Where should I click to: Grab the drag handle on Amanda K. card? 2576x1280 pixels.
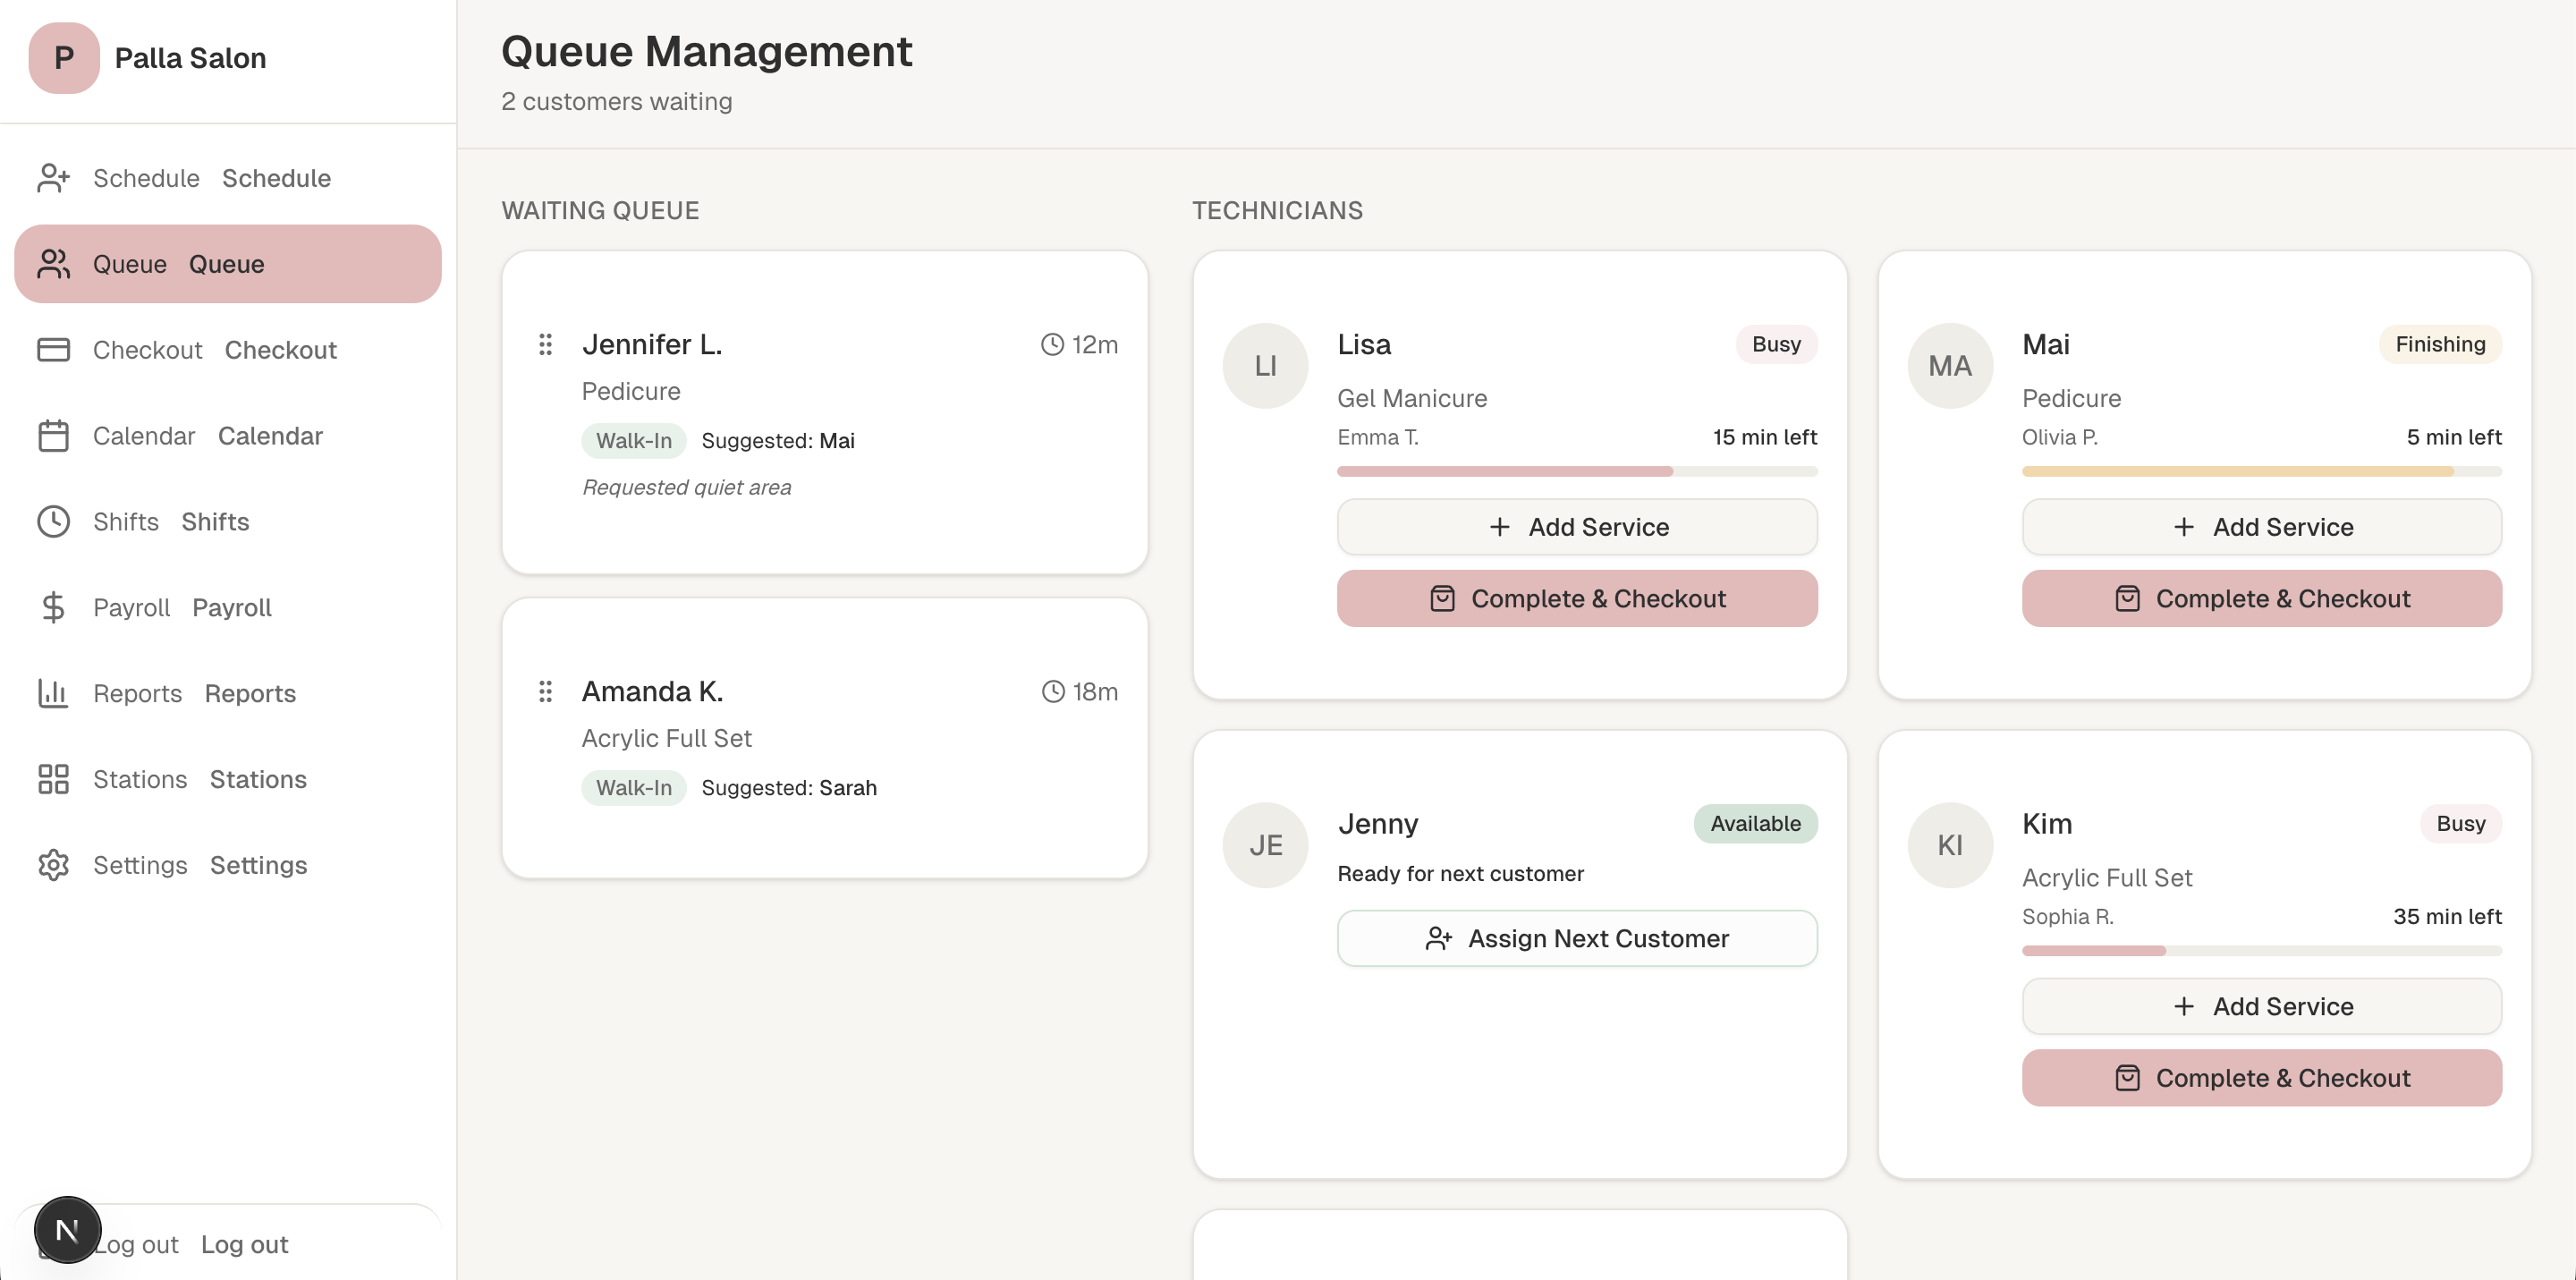(545, 692)
